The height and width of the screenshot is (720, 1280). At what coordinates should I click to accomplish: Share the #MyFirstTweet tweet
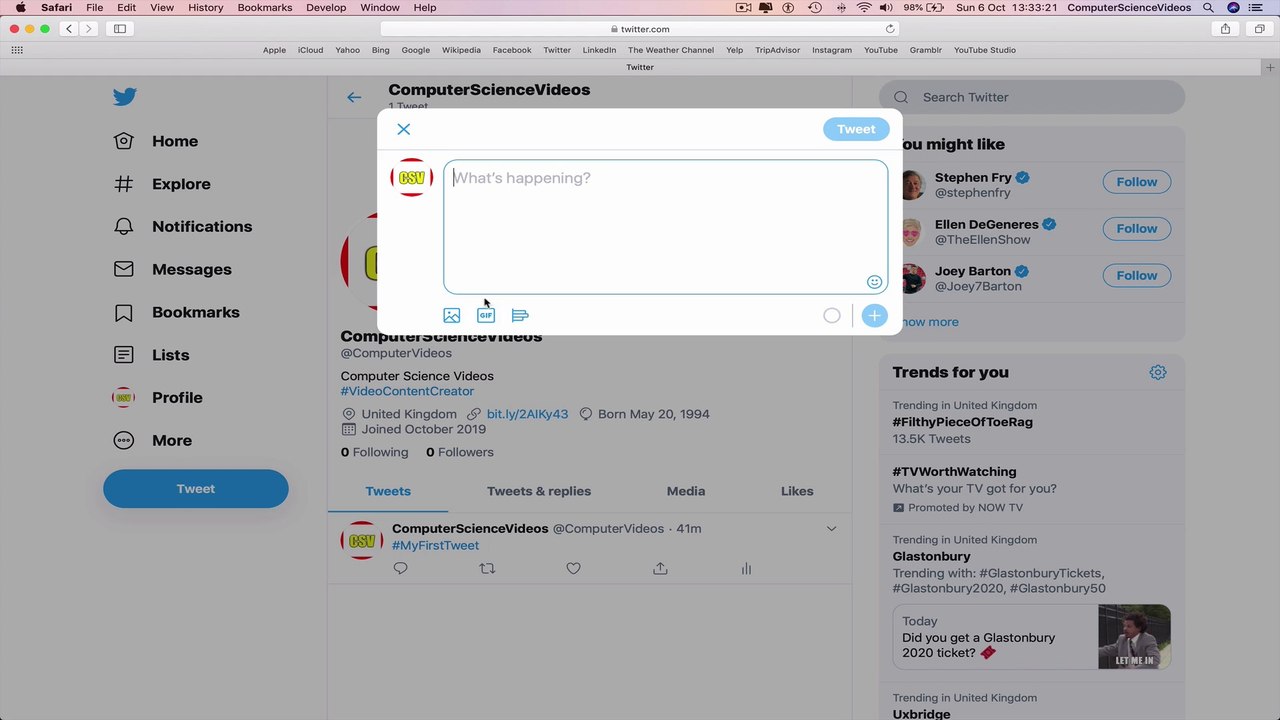[660, 568]
